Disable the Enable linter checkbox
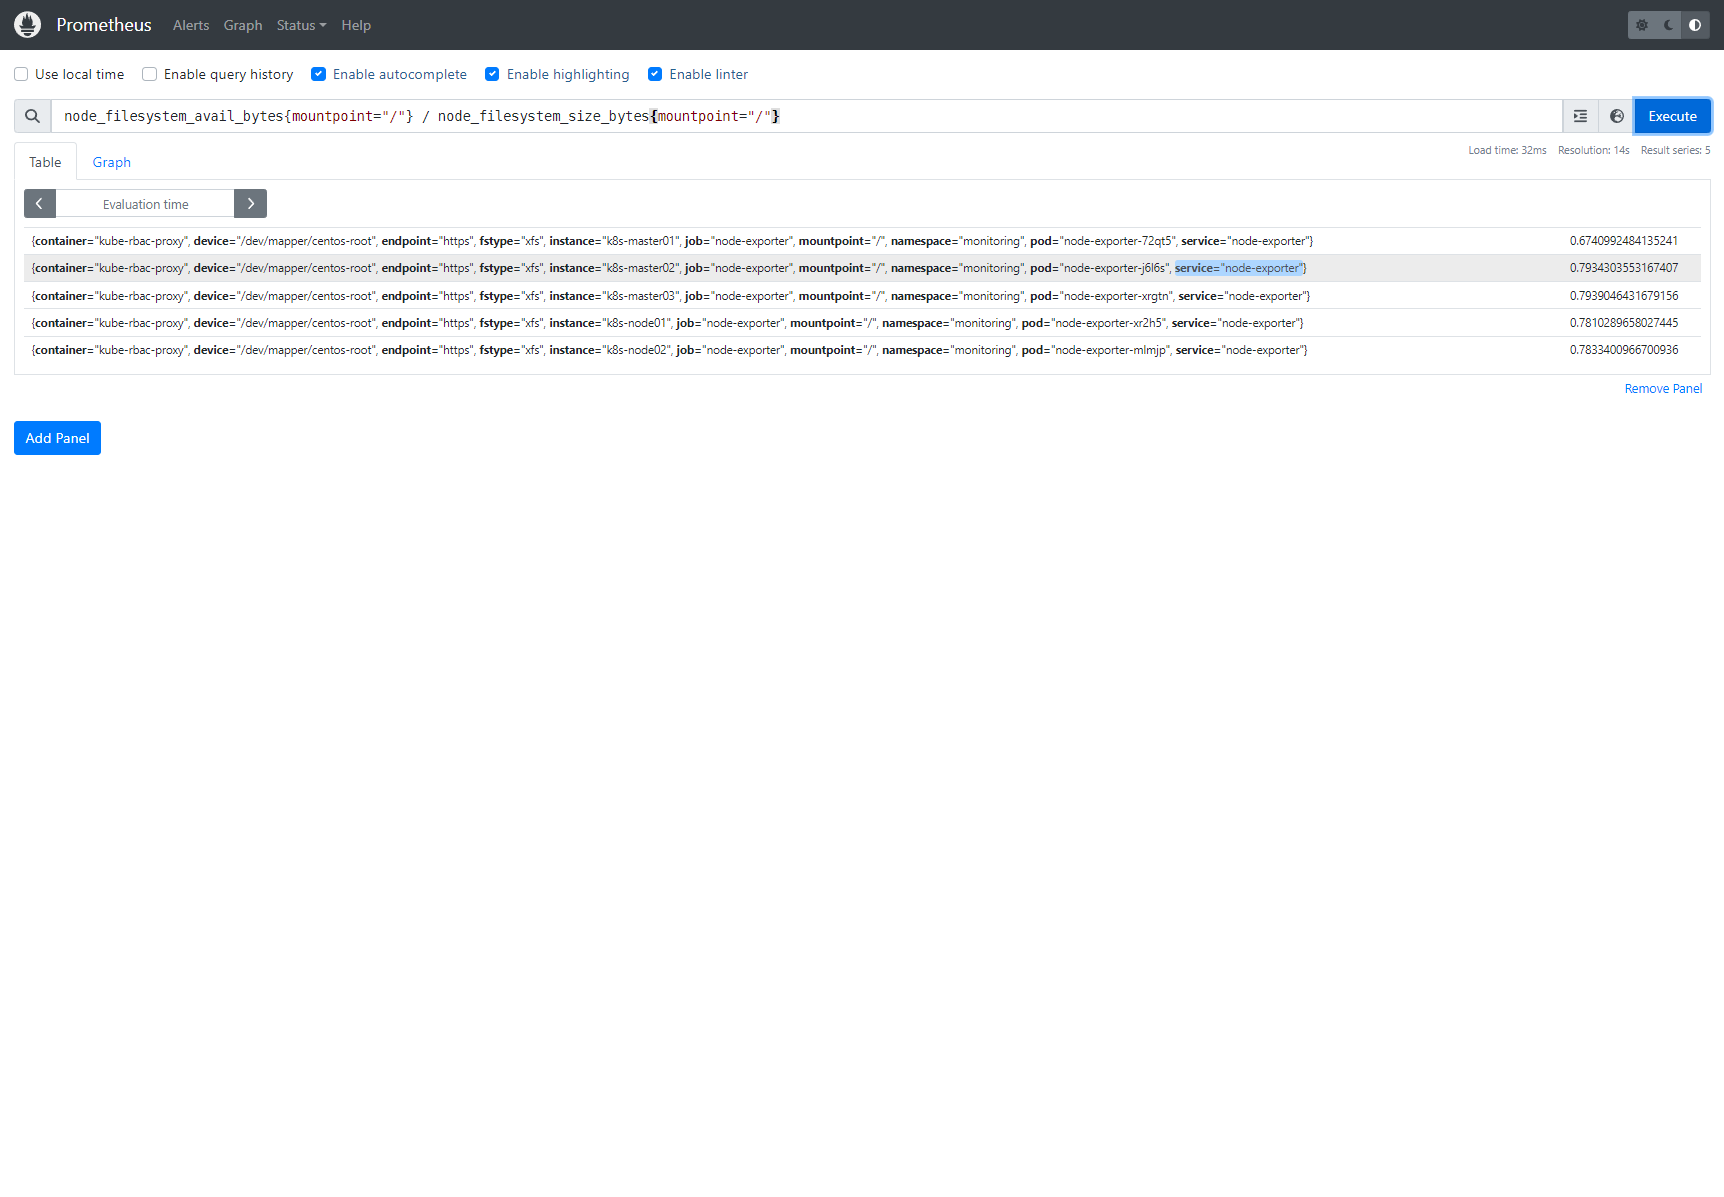1724x1197 pixels. click(x=655, y=74)
